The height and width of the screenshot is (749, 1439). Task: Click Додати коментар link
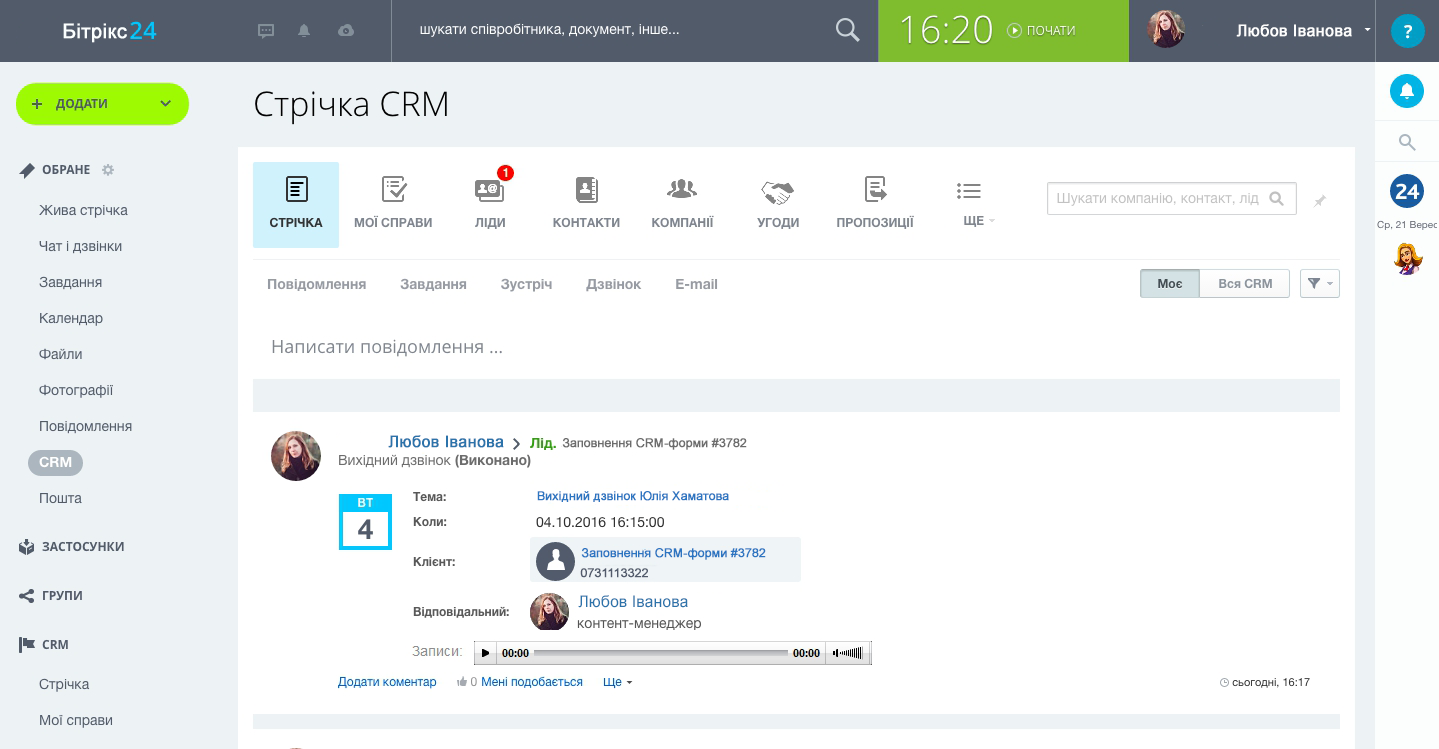pos(387,682)
